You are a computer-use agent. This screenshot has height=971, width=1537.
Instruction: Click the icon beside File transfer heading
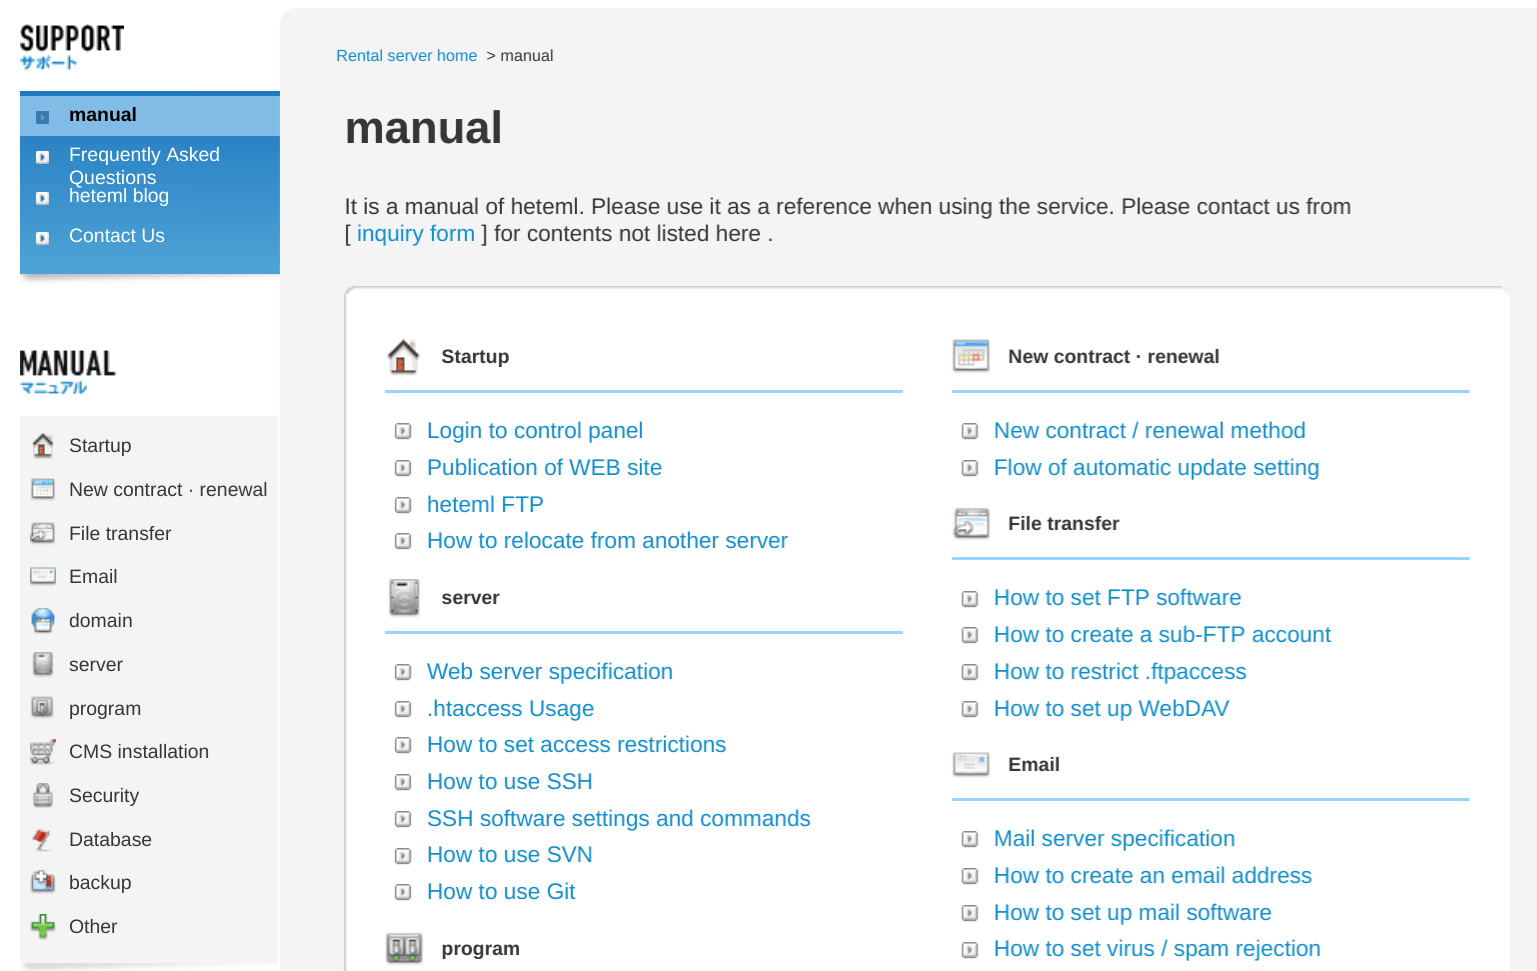971,523
